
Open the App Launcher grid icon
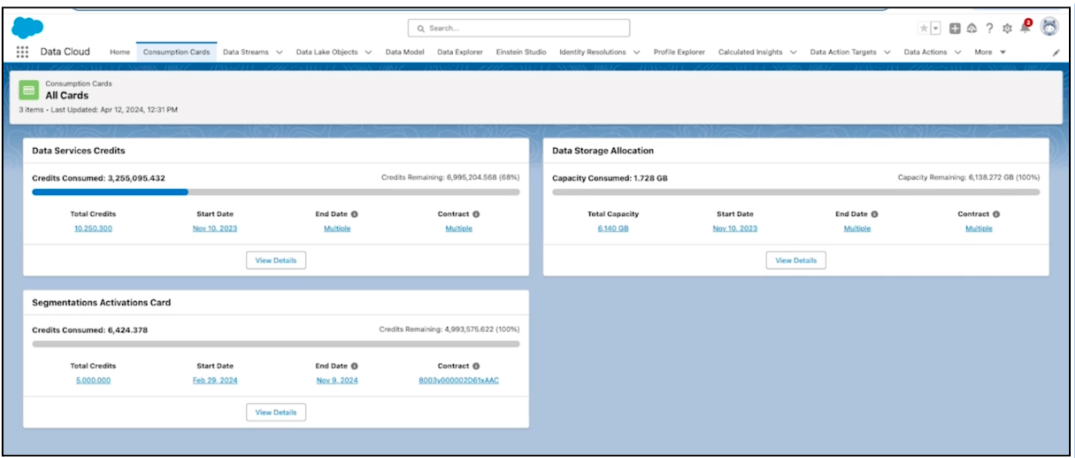coord(22,52)
